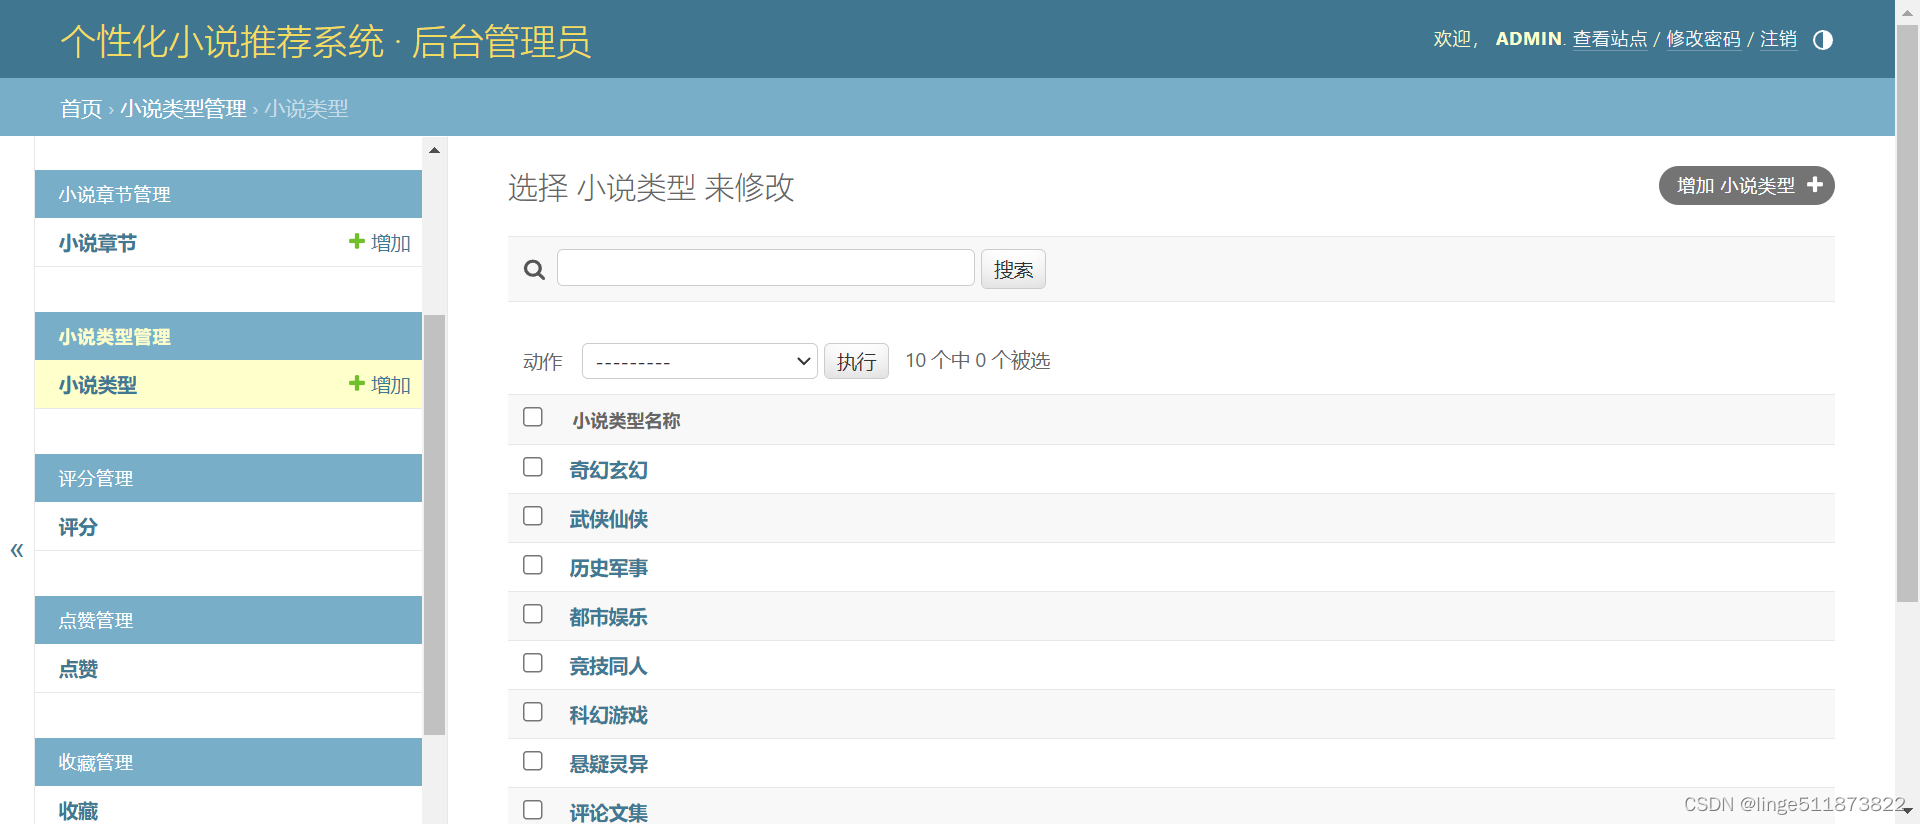Open 收藏管理 section in sidebar
The height and width of the screenshot is (824, 1920).
pos(96,763)
